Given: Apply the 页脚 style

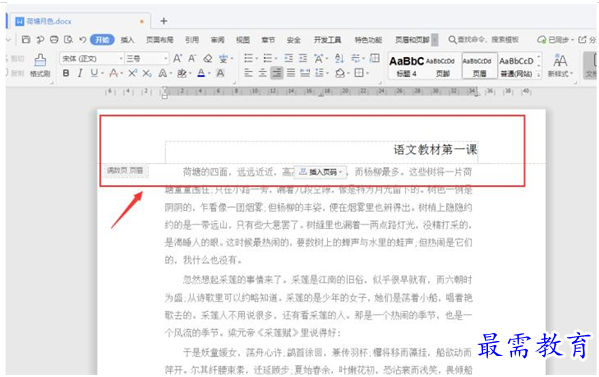Looking at the screenshot, I should pos(442,66).
